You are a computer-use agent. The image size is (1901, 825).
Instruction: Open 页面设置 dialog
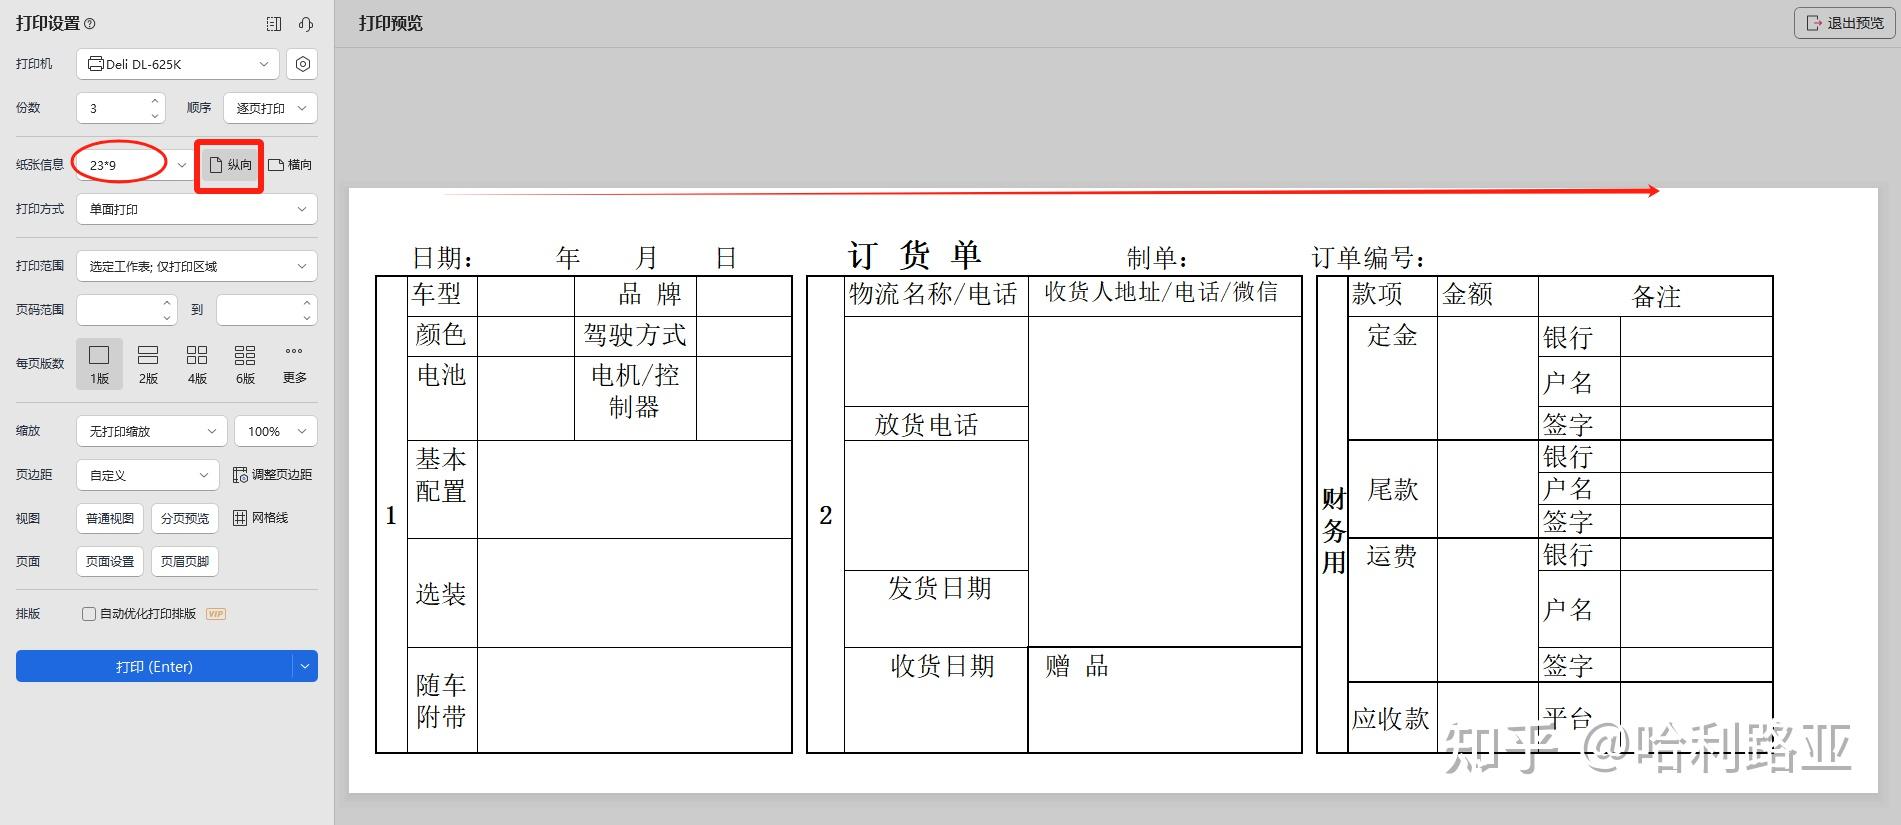110,561
